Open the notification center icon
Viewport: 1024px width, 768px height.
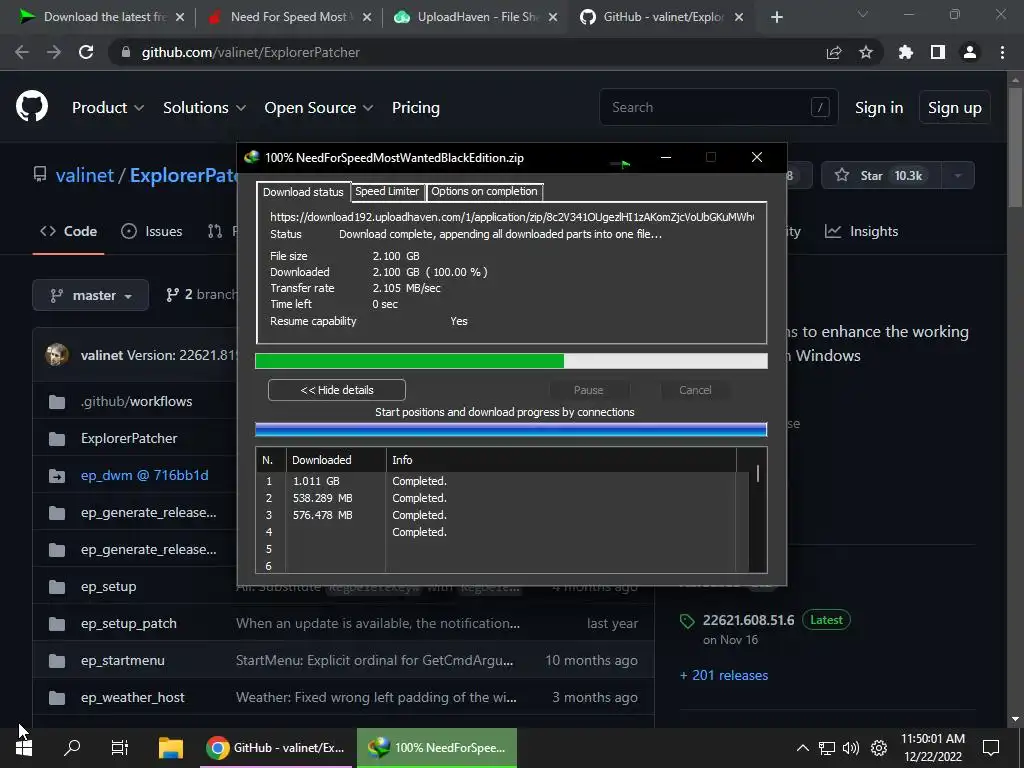point(991,748)
